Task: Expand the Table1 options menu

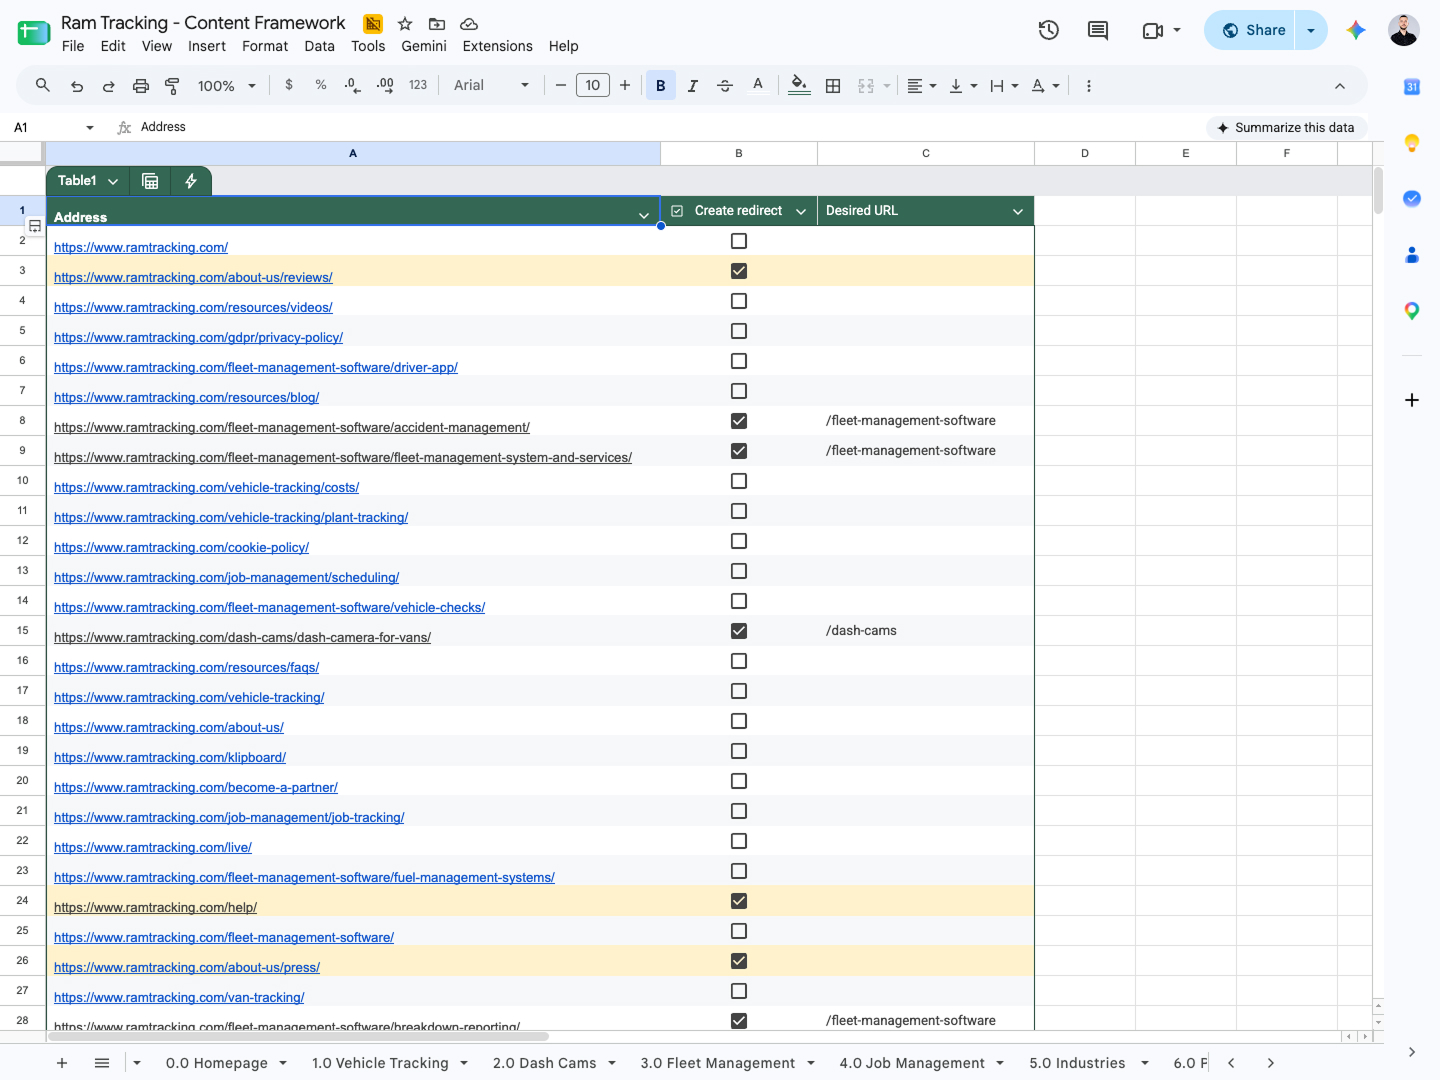Action: [113, 181]
